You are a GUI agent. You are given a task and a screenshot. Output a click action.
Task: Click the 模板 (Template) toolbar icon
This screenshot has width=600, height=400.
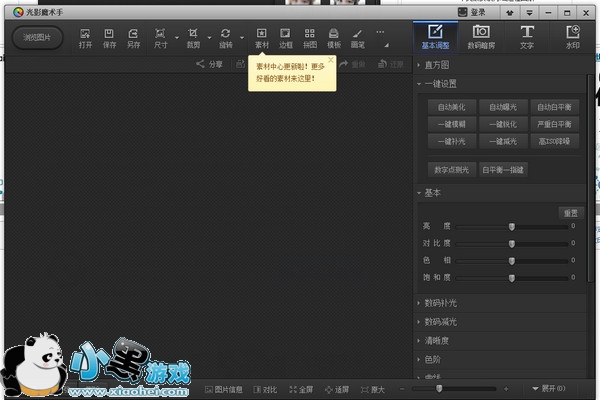334,38
